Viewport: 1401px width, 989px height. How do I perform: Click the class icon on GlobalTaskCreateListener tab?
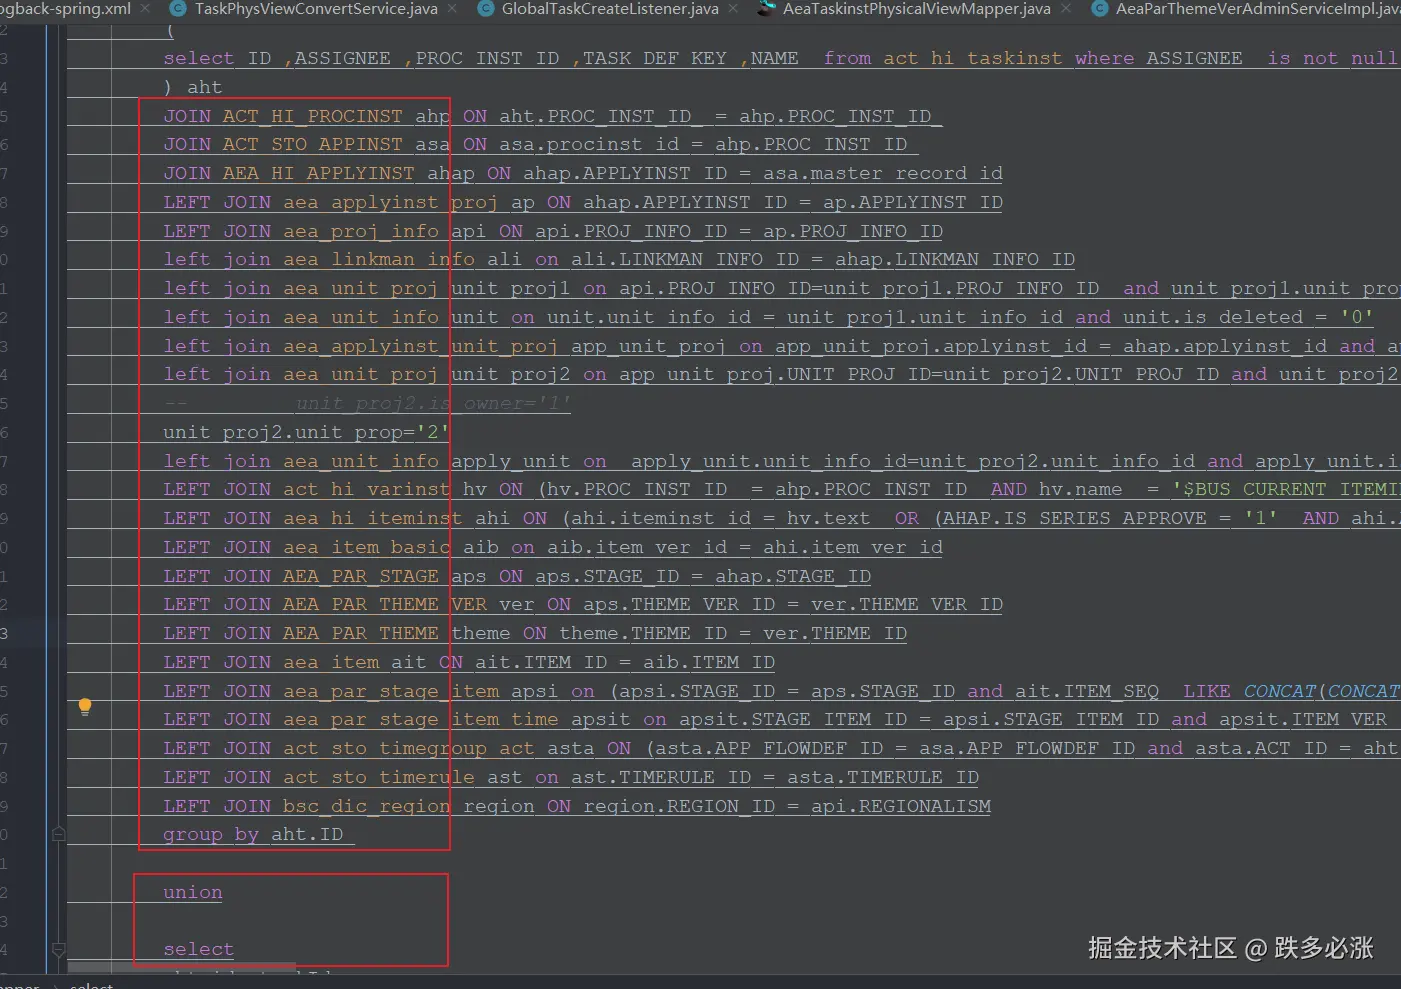486,9
